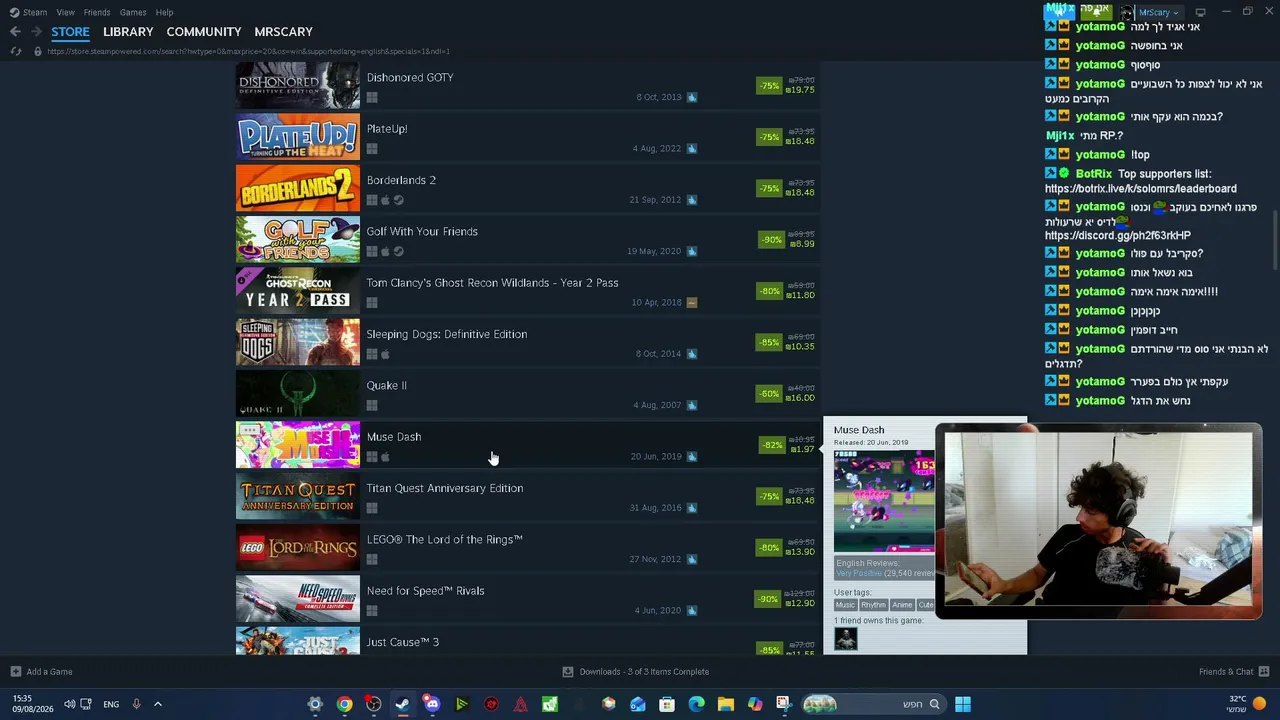Click the Mac icon under Sleeping Dogs

pos(385,354)
